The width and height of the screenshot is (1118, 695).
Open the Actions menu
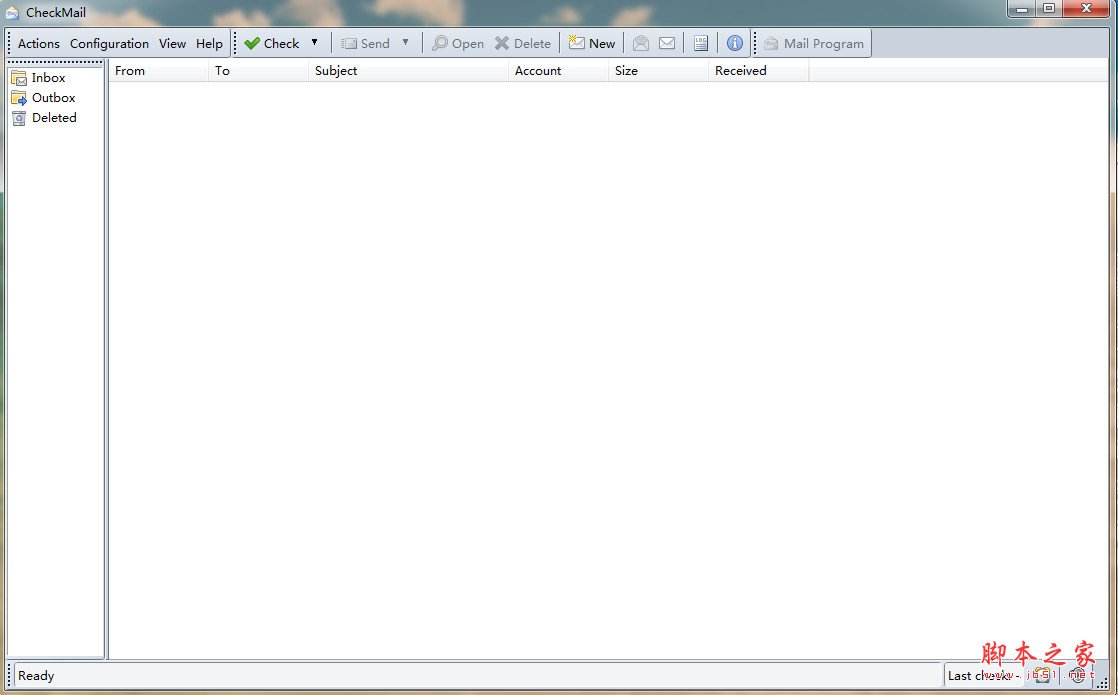[39, 43]
